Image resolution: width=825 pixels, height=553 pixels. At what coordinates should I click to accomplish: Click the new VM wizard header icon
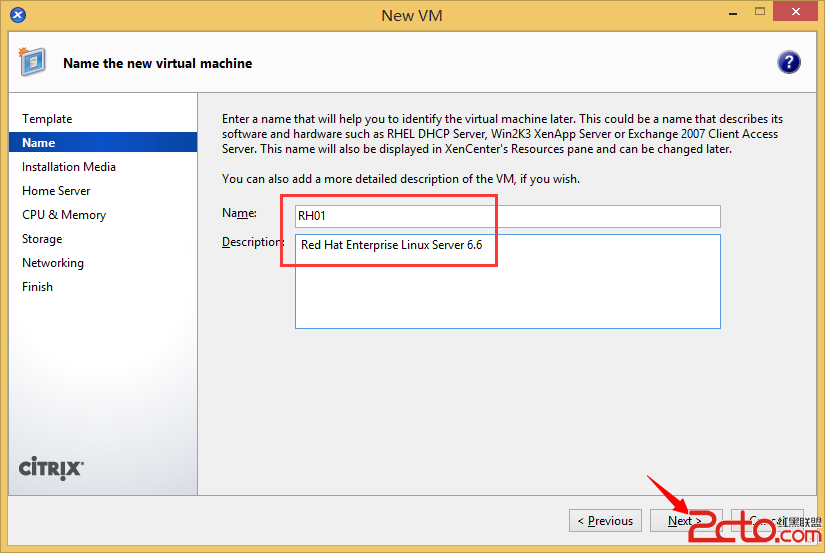pyautogui.click(x=32, y=62)
